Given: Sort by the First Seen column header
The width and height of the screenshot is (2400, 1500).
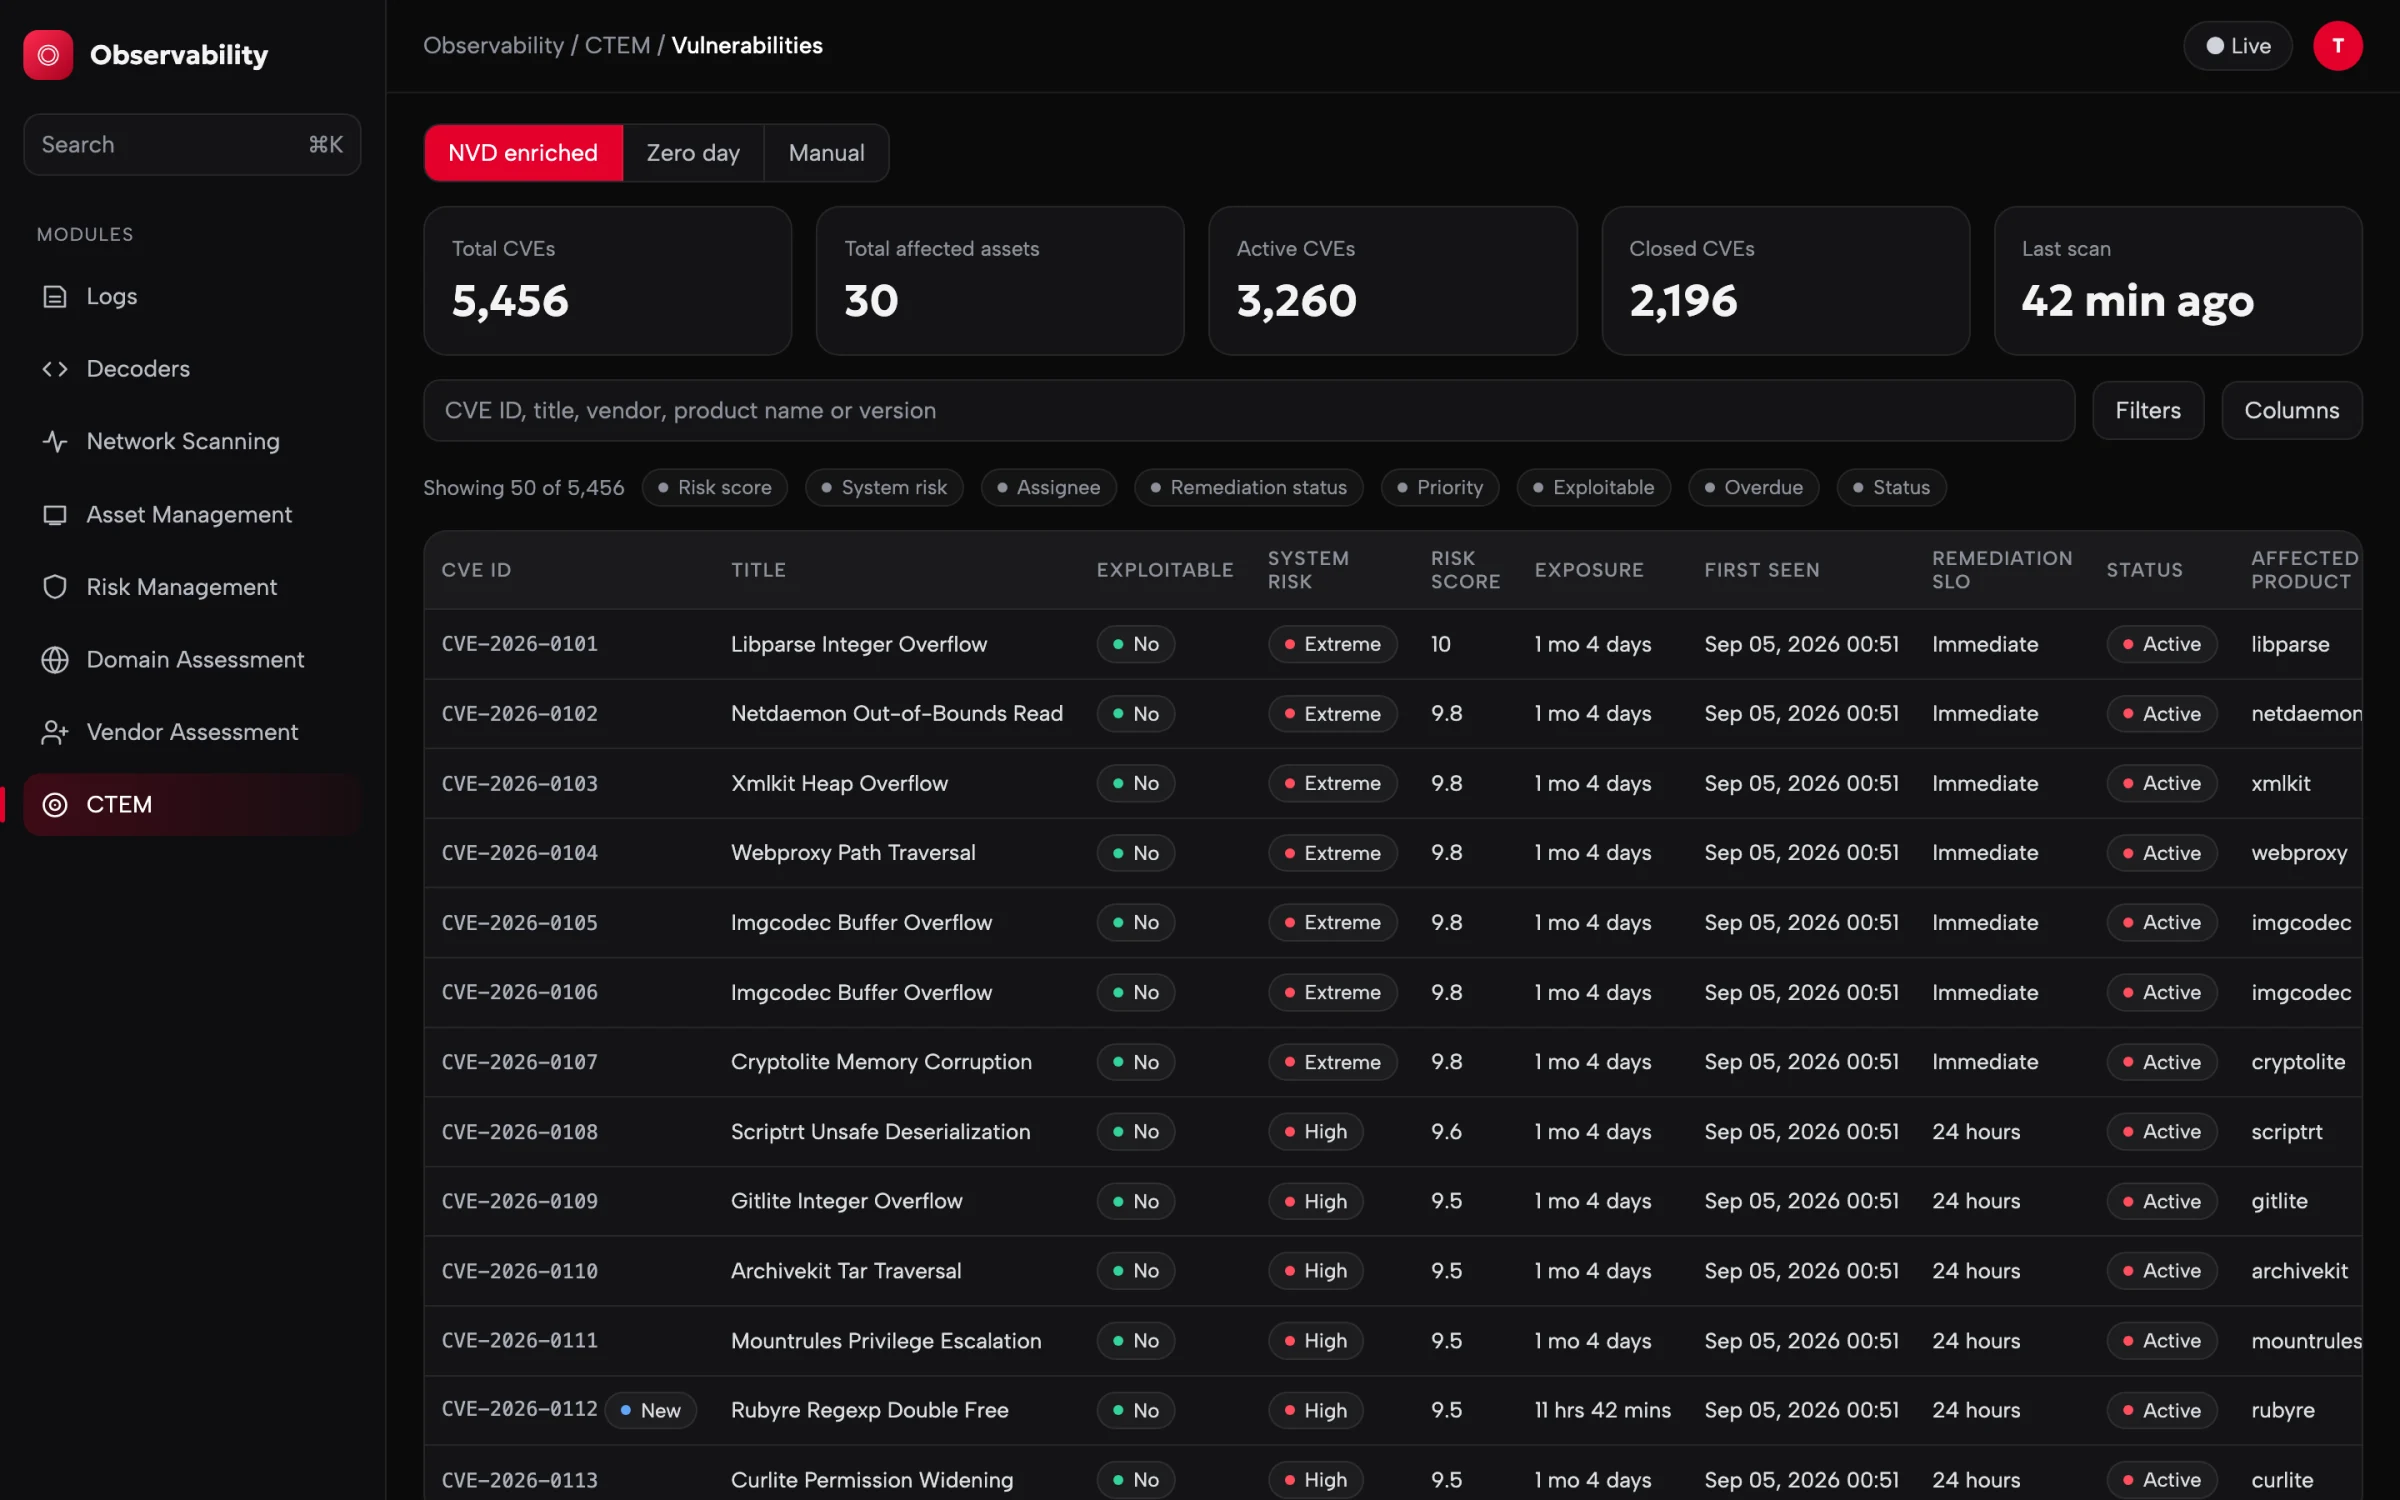Looking at the screenshot, I should pyautogui.click(x=1762, y=570).
